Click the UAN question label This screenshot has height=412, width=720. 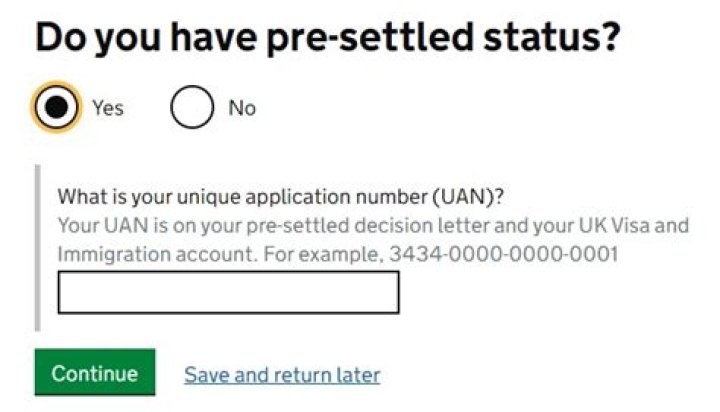pos(293,196)
